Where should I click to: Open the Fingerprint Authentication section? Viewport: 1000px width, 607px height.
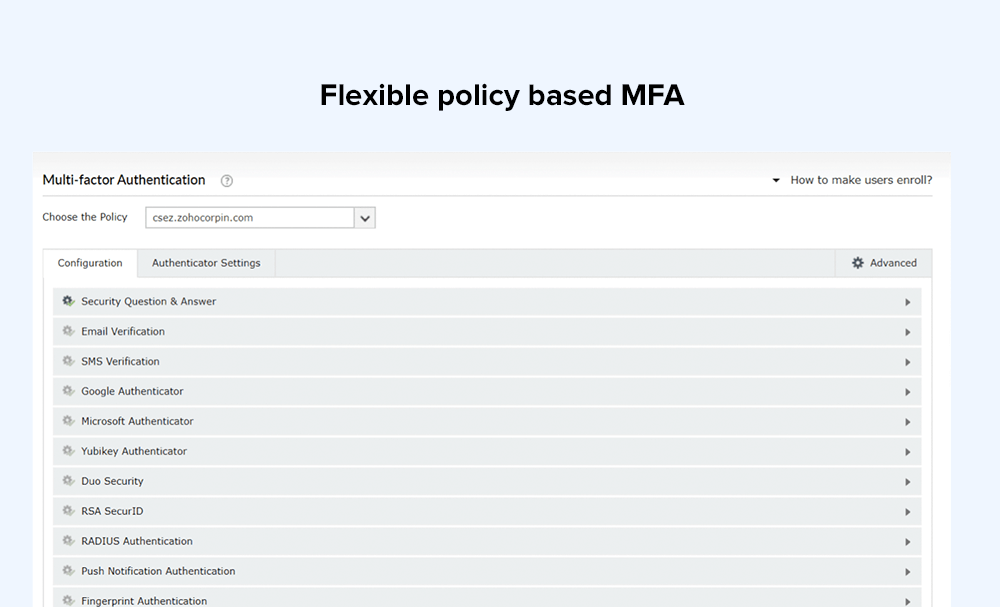tap(144, 600)
